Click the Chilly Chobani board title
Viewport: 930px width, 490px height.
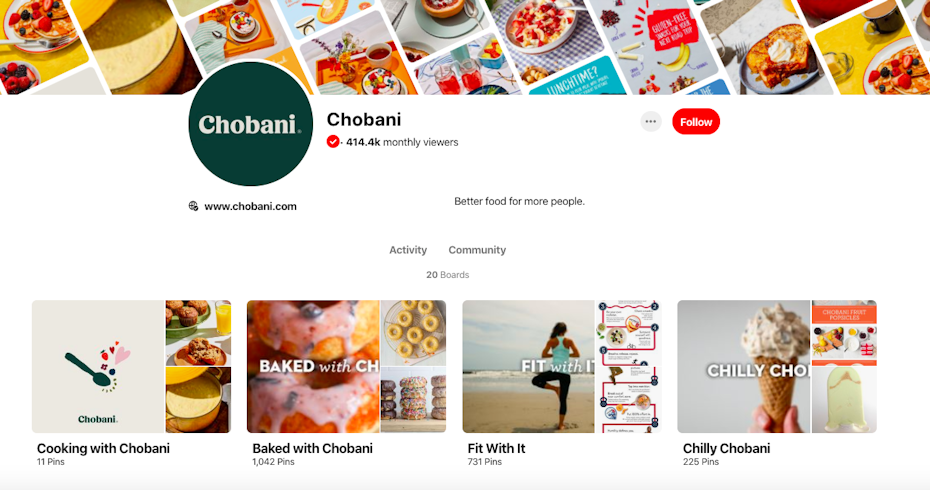(x=727, y=448)
